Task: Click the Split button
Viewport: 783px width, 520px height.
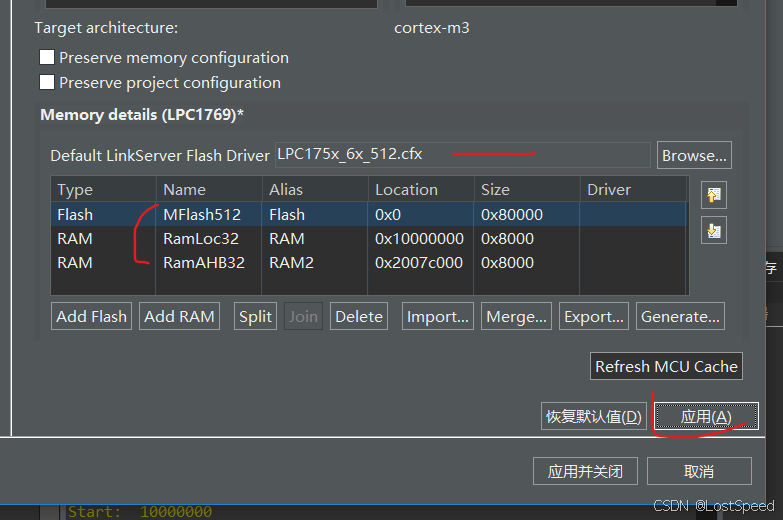Action: (255, 316)
